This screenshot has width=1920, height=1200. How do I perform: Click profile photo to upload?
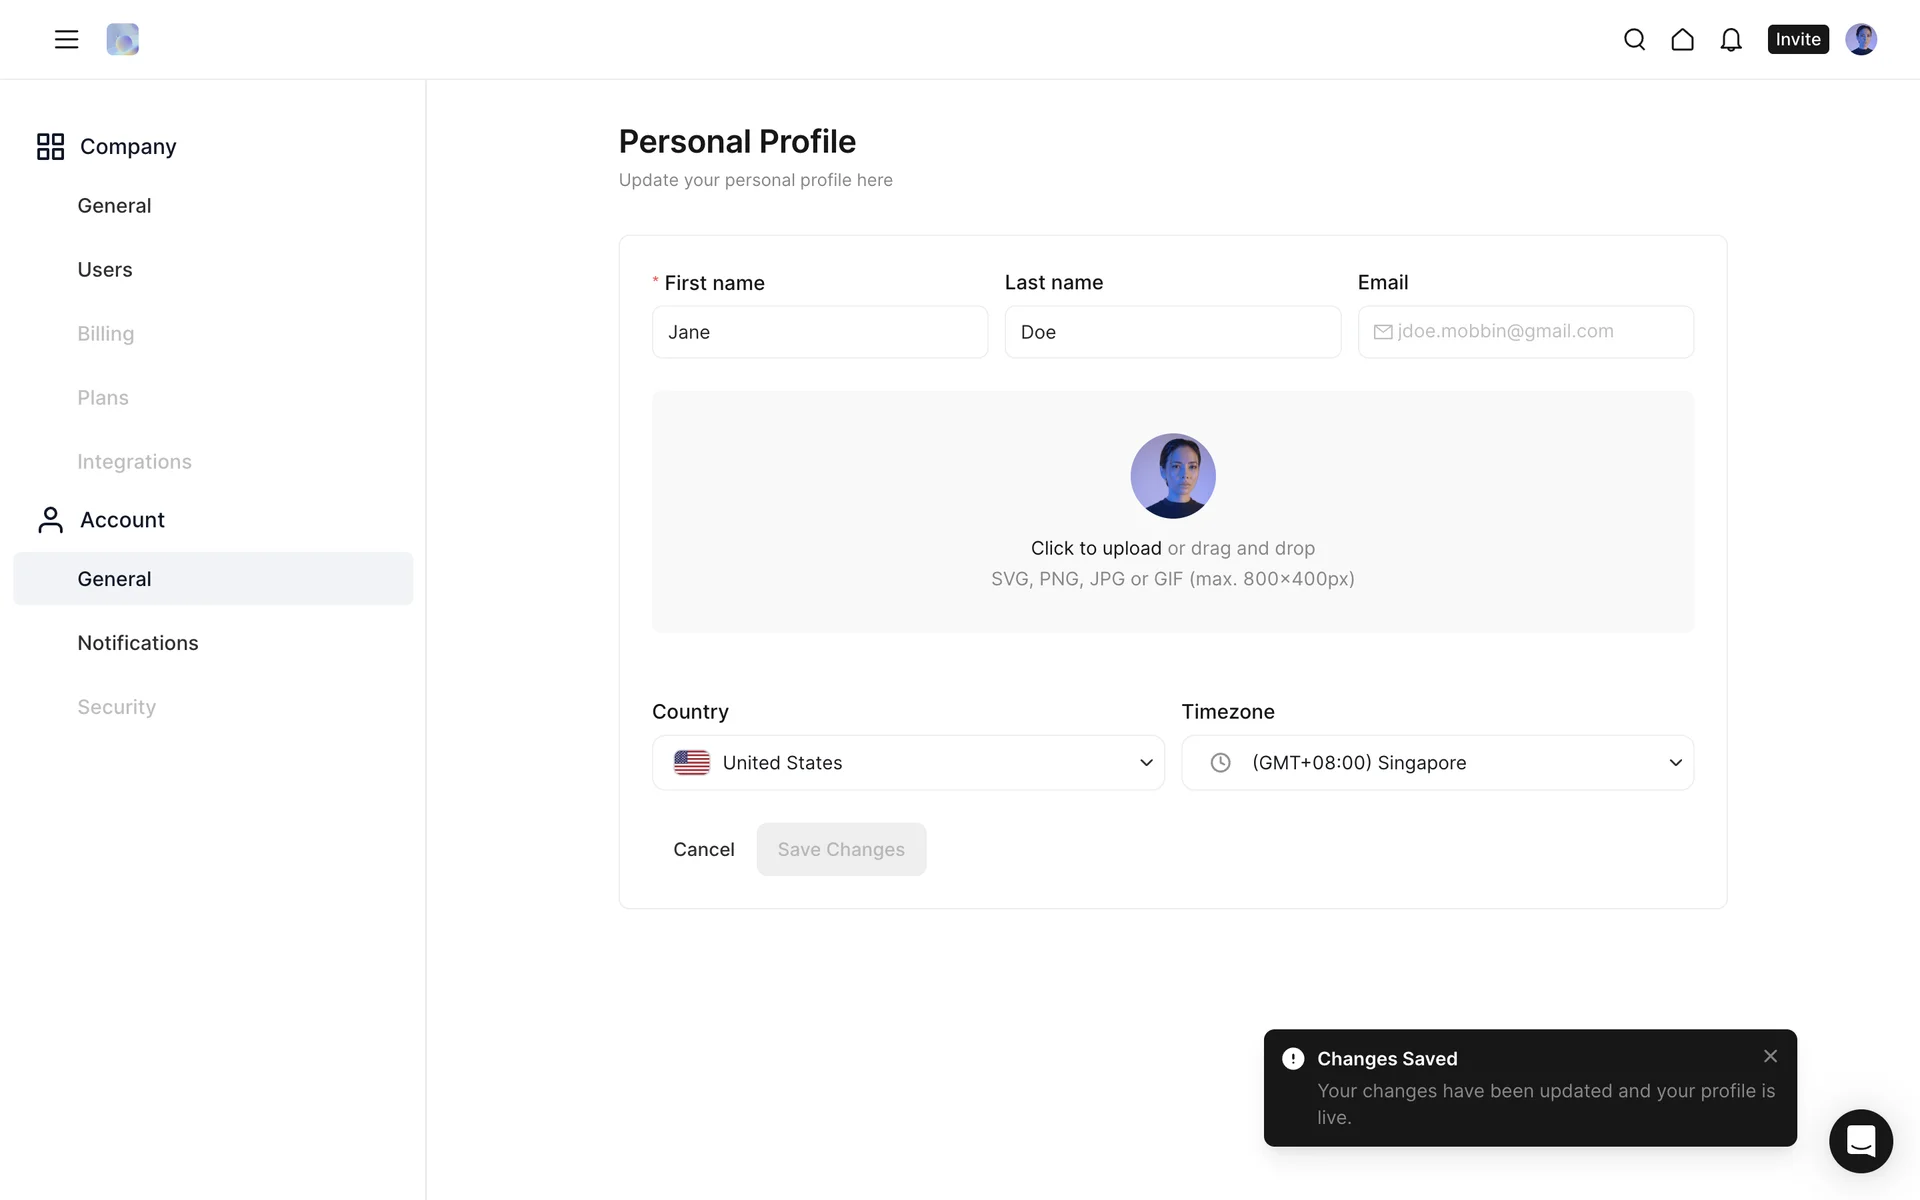1172,476
